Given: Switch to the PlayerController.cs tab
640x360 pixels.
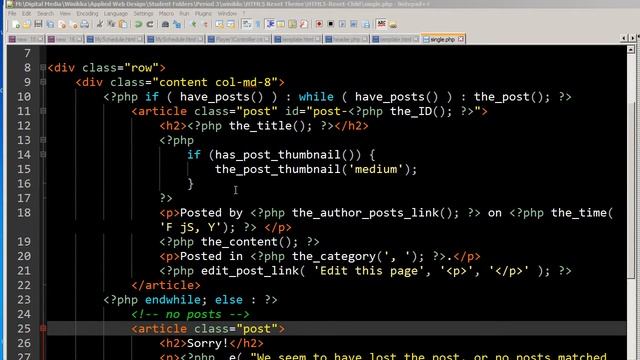Looking at the screenshot, I should 238,39.
